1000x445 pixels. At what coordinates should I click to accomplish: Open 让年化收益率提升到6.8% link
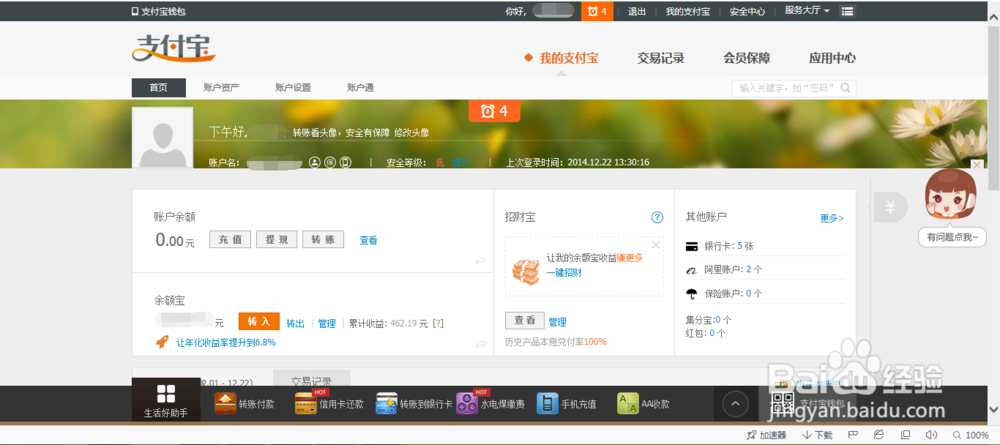[x=226, y=342]
